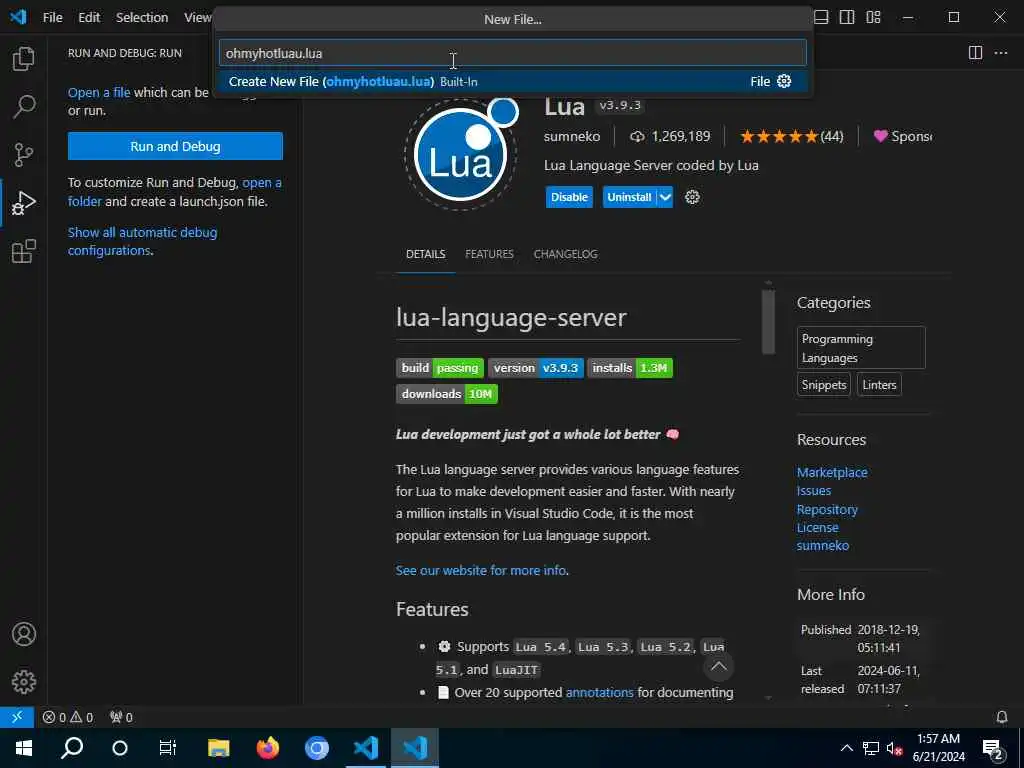1024x768 pixels.
Task: Select Create New File ohmyhotluau.lua entry
Action: click(x=513, y=82)
